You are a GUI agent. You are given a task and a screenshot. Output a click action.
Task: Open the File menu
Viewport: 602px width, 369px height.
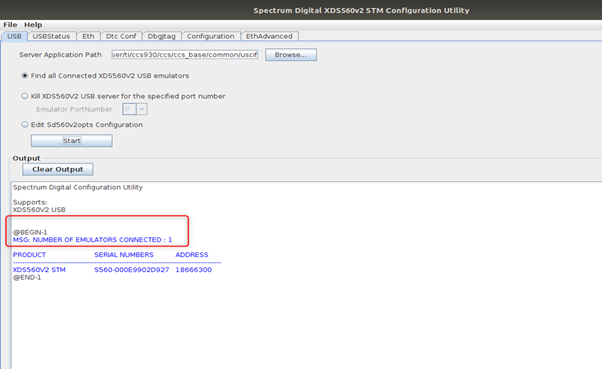click(x=10, y=25)
